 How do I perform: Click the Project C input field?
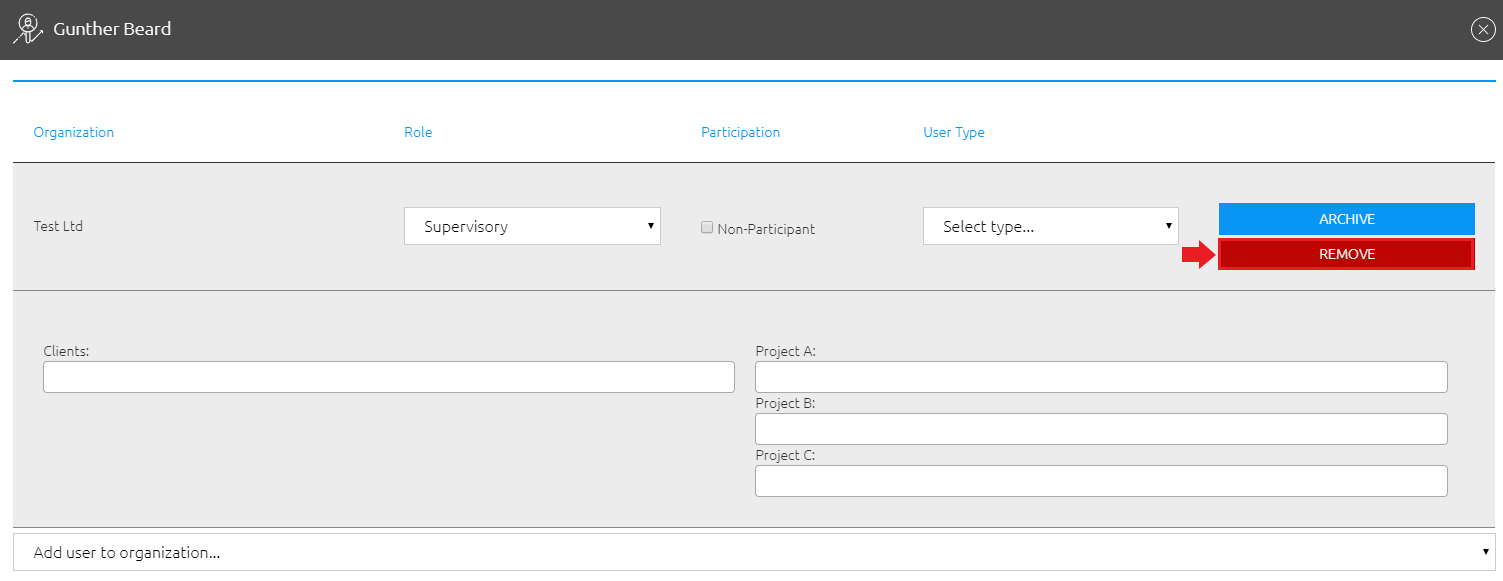pos(1100,481)
